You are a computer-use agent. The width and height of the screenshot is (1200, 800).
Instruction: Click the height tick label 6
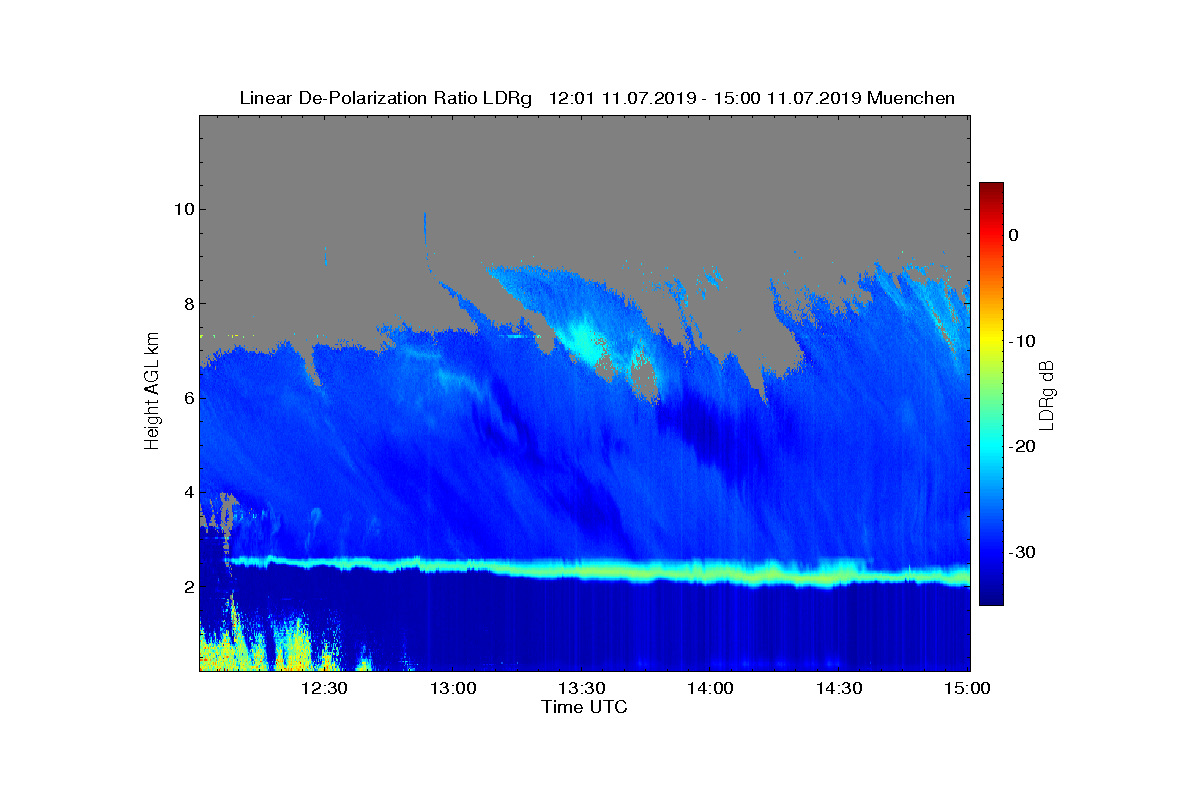[x=188, y=398]
